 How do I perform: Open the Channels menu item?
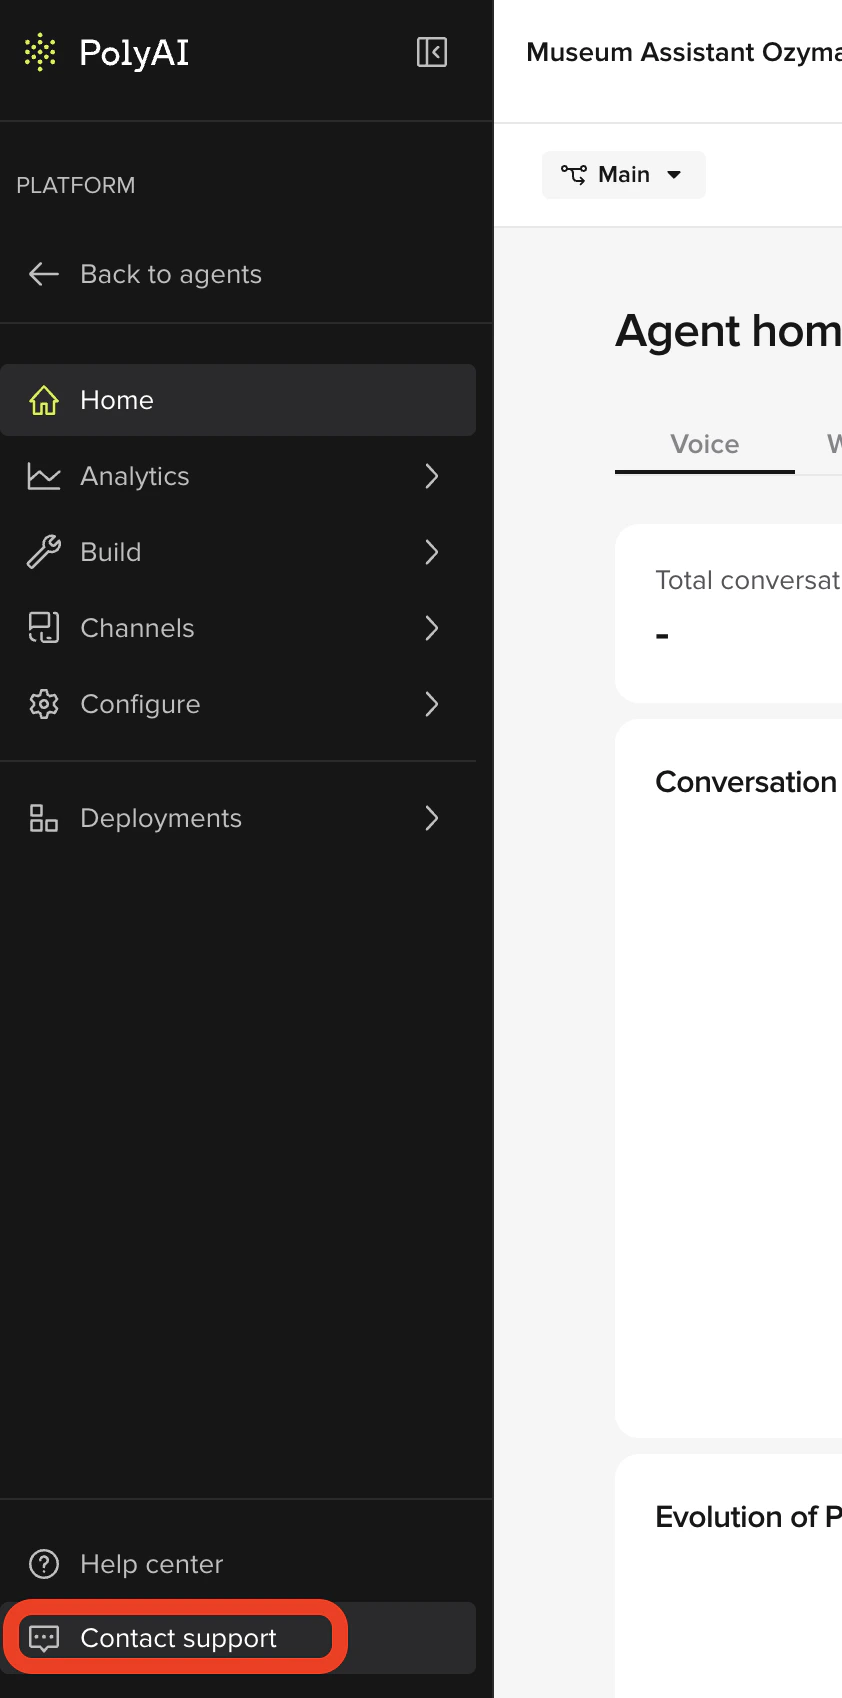238,628
